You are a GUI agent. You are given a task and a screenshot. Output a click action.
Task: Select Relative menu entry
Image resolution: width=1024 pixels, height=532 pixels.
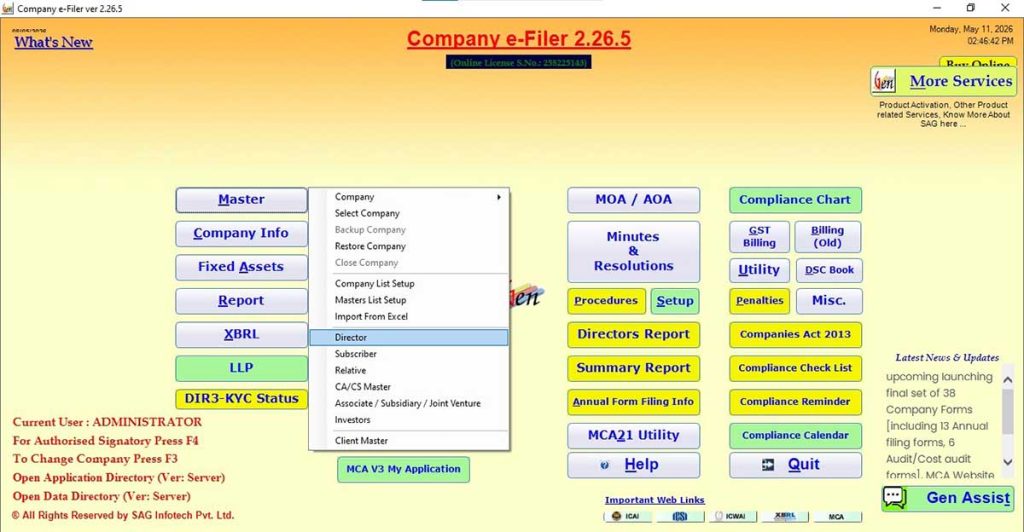coord(409,370)
